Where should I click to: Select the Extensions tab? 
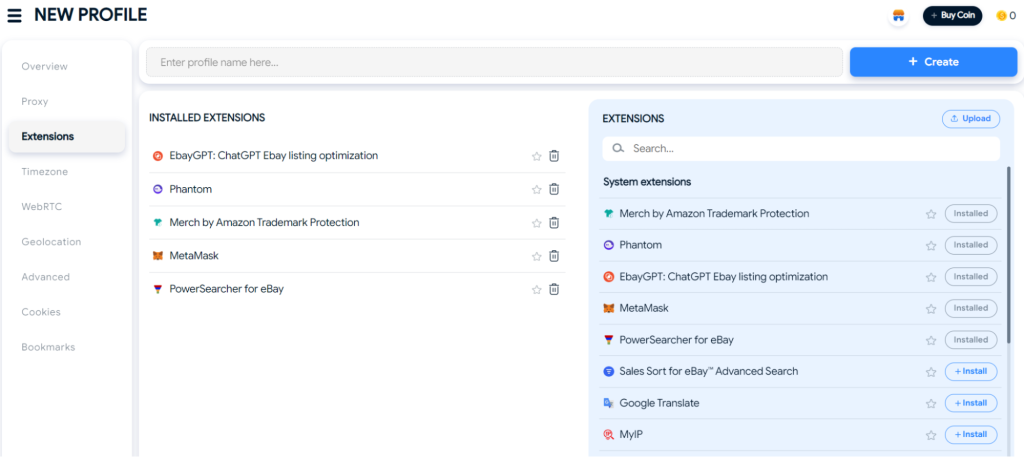(67, 136)
